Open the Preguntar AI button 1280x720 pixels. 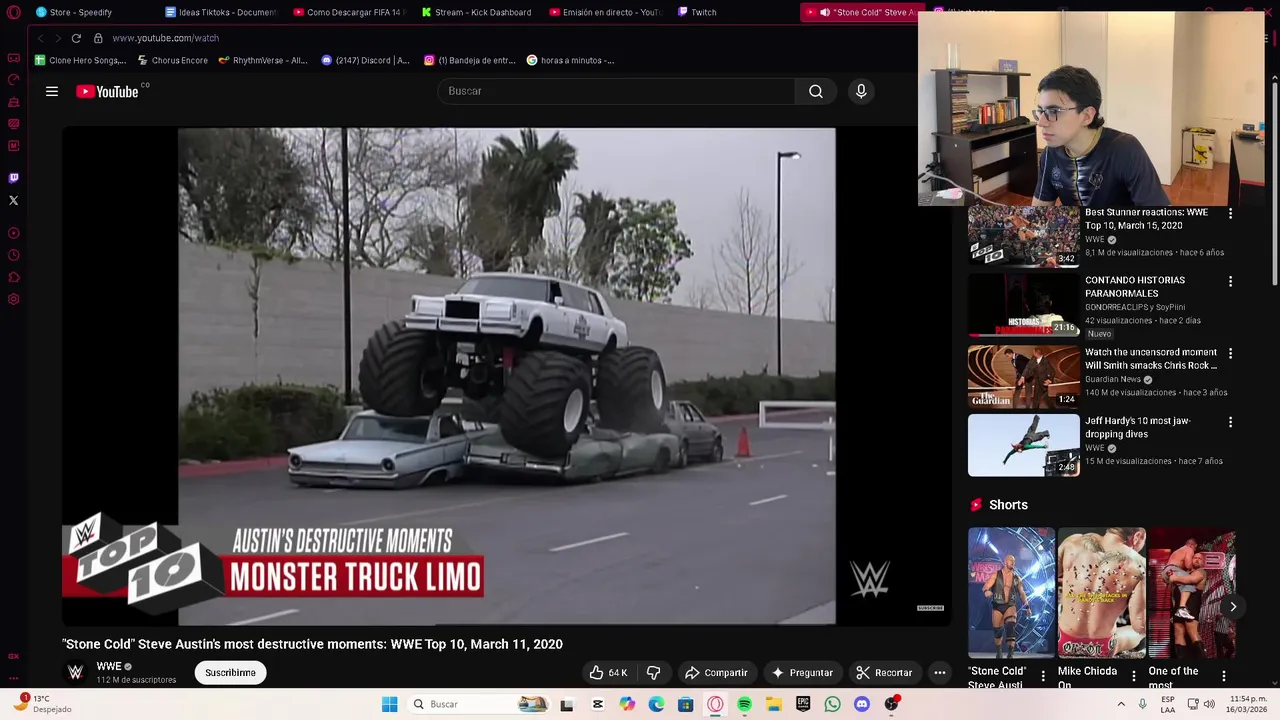(801, 673)
